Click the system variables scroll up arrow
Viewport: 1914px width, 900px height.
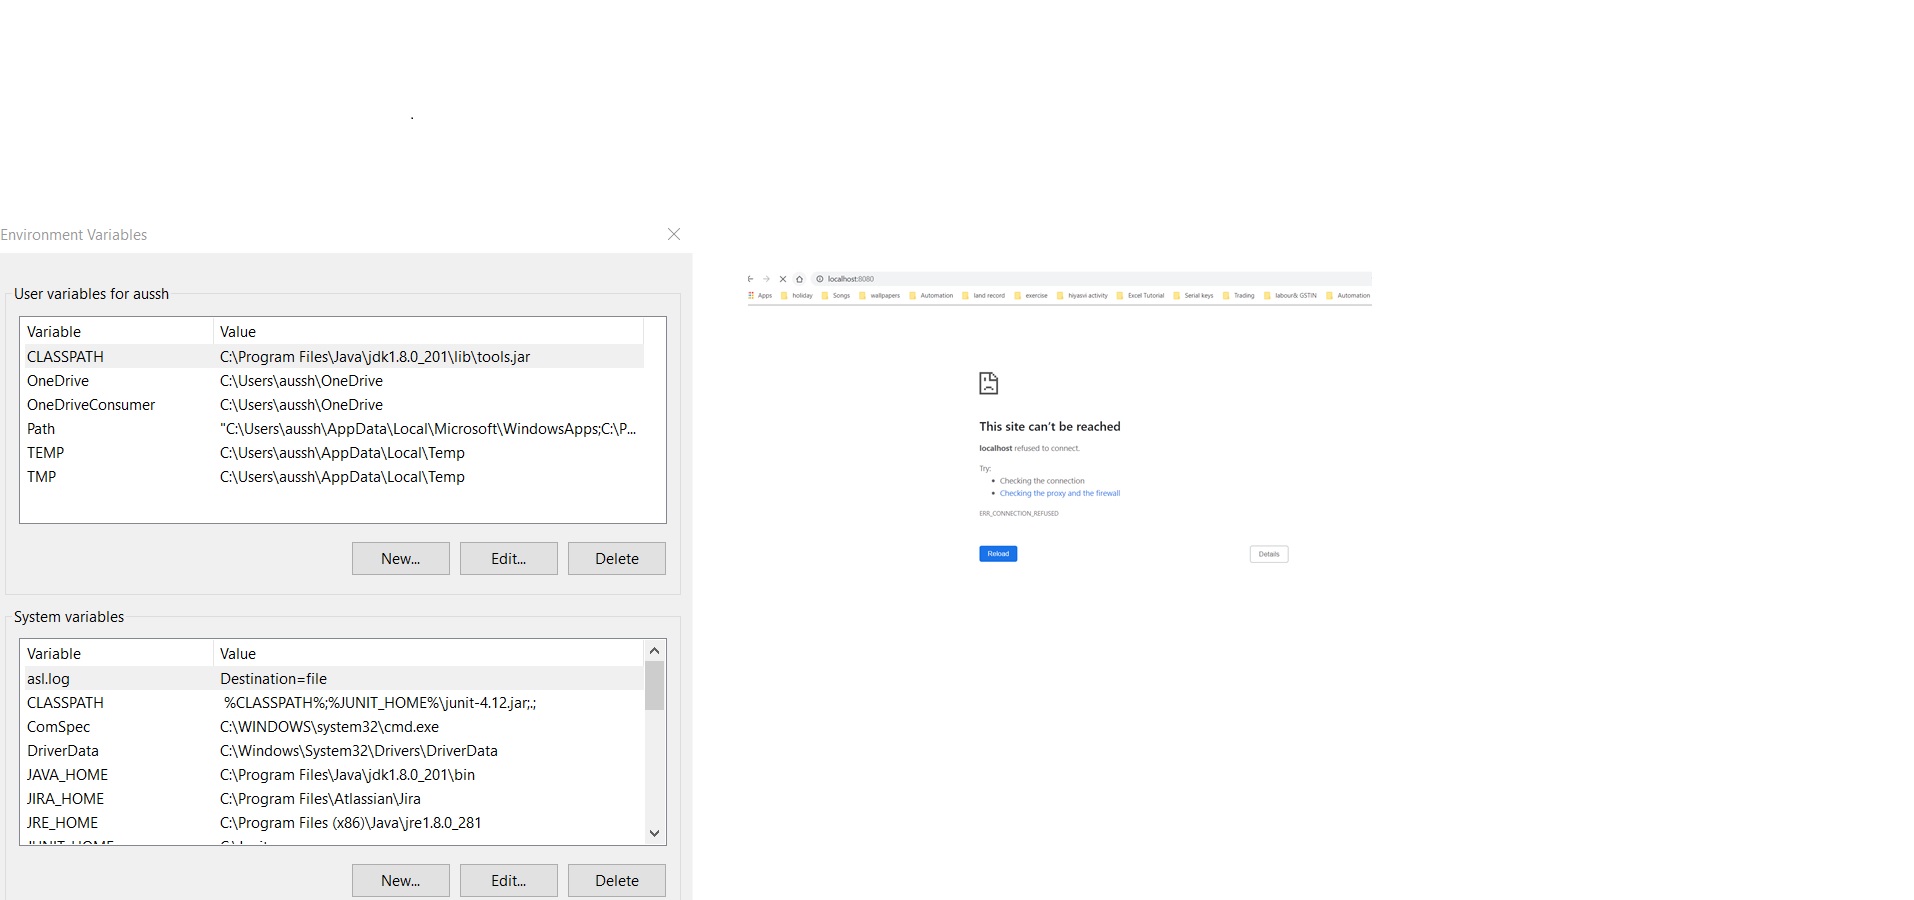tap(655, 650)
